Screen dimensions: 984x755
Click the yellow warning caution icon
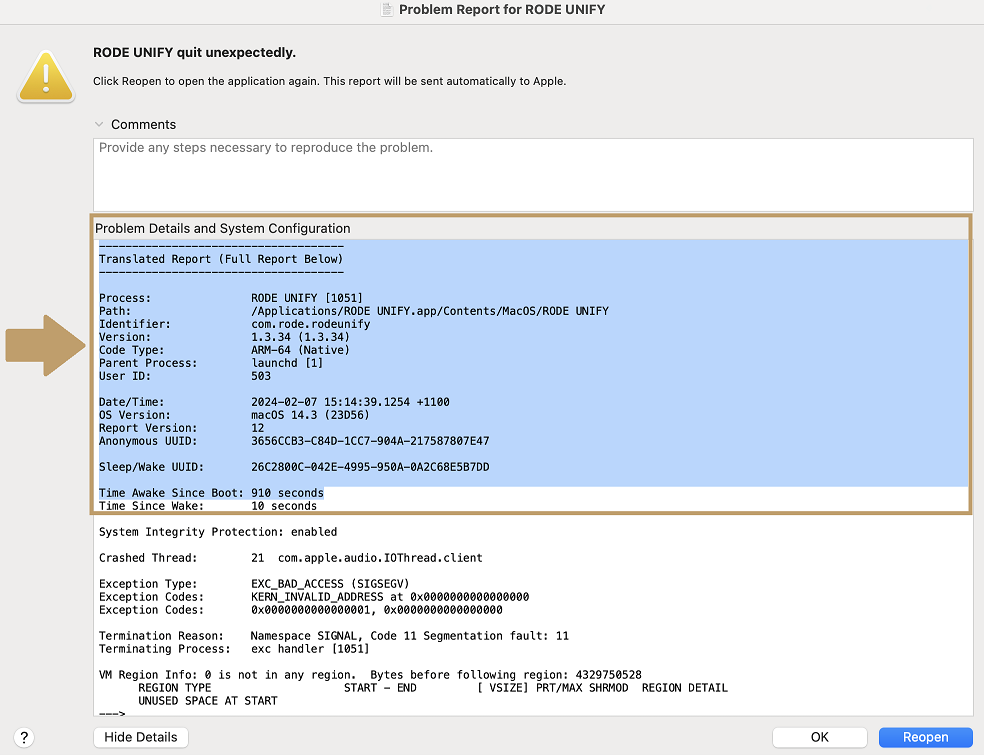(x=45, y=75)
